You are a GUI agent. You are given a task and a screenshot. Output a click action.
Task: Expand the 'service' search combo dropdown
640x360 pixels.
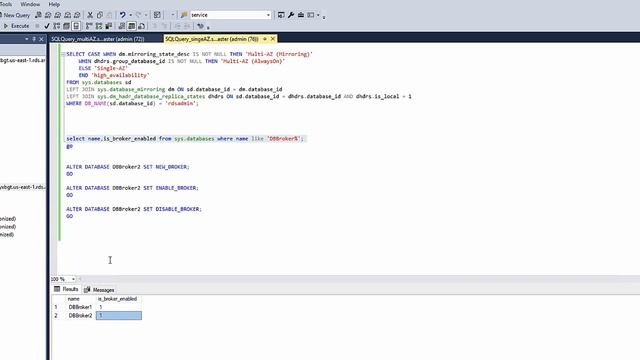(x=268, y=15)
